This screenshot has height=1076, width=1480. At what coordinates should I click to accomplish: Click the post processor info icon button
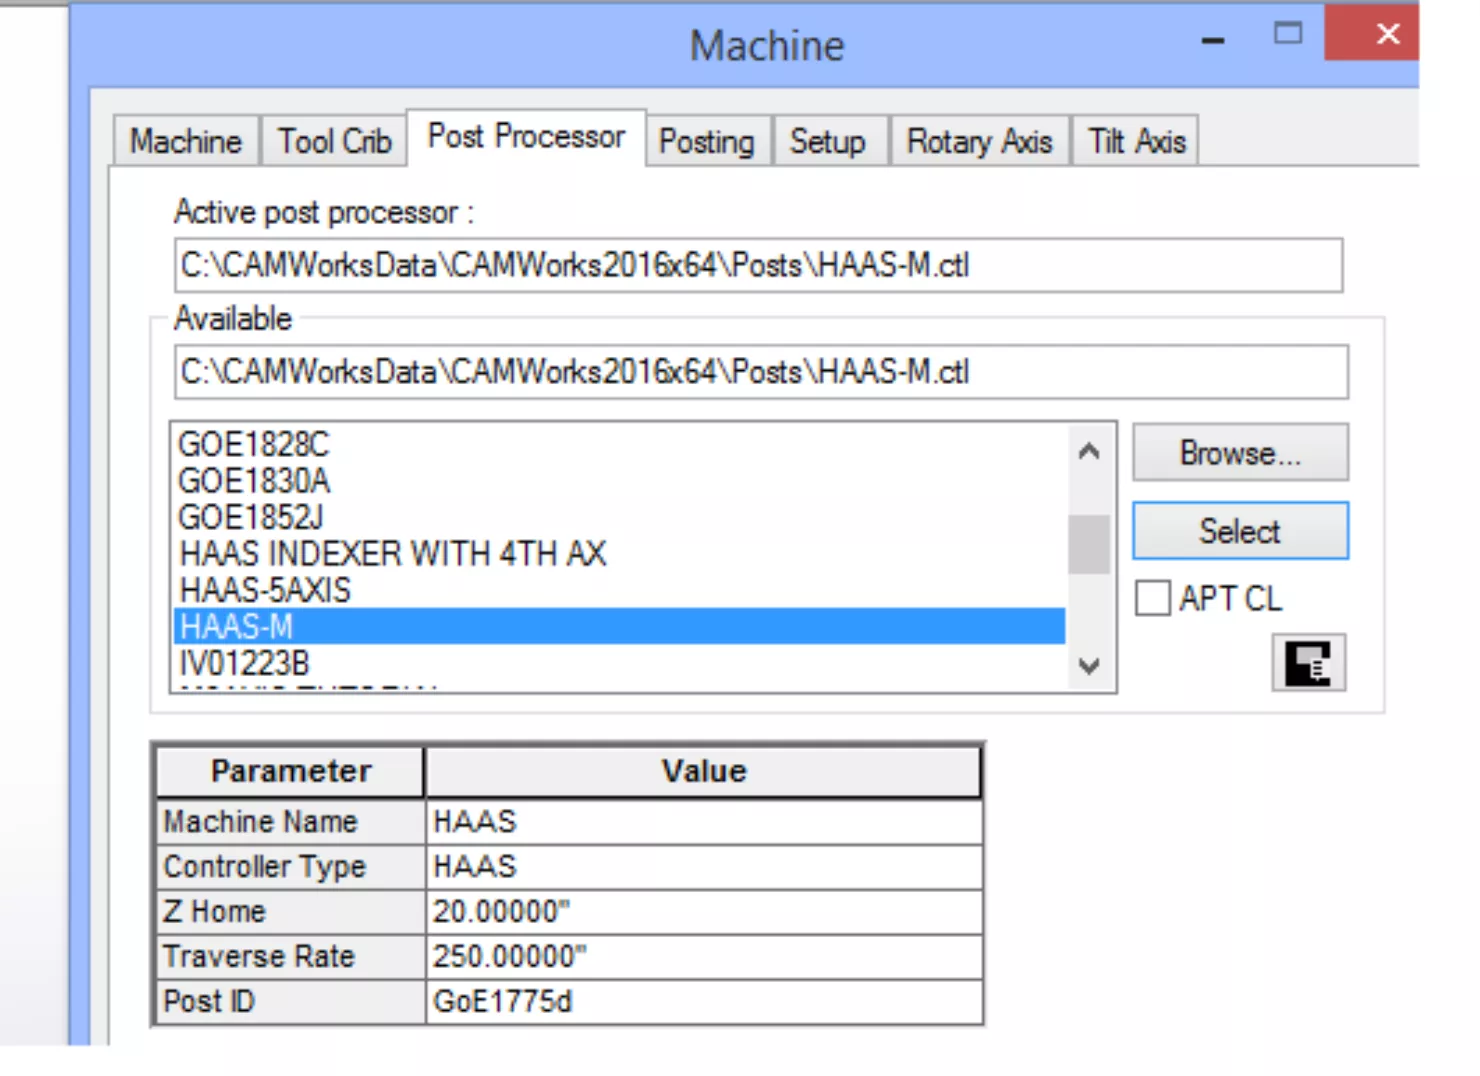pyautogui.click(x=1308, y=662)
